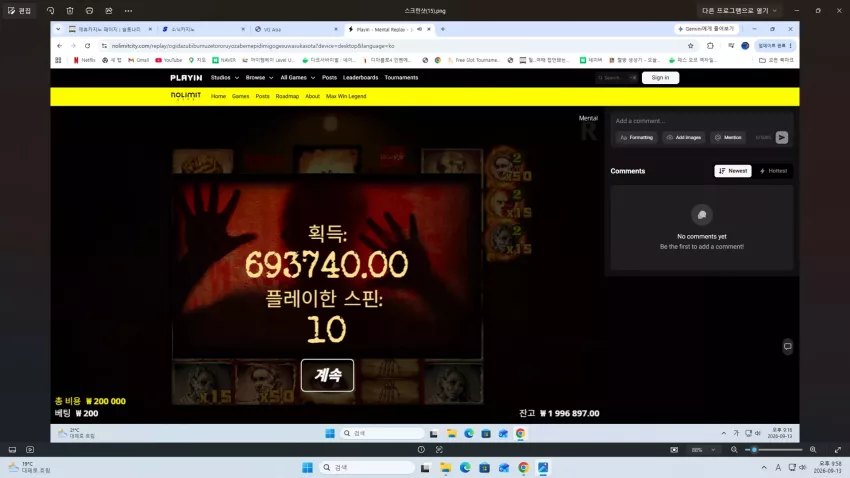Open Roadmap in the yellow Nolimit bar

[287, 96]
